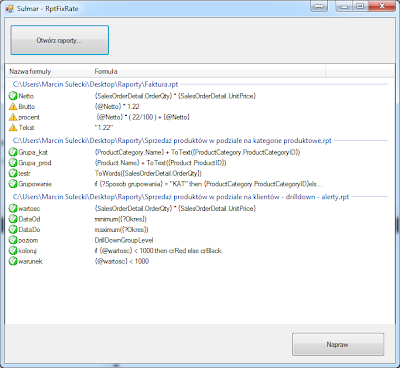Select the procent formula row name
The image size is (400, 368).
click(29, 117)
